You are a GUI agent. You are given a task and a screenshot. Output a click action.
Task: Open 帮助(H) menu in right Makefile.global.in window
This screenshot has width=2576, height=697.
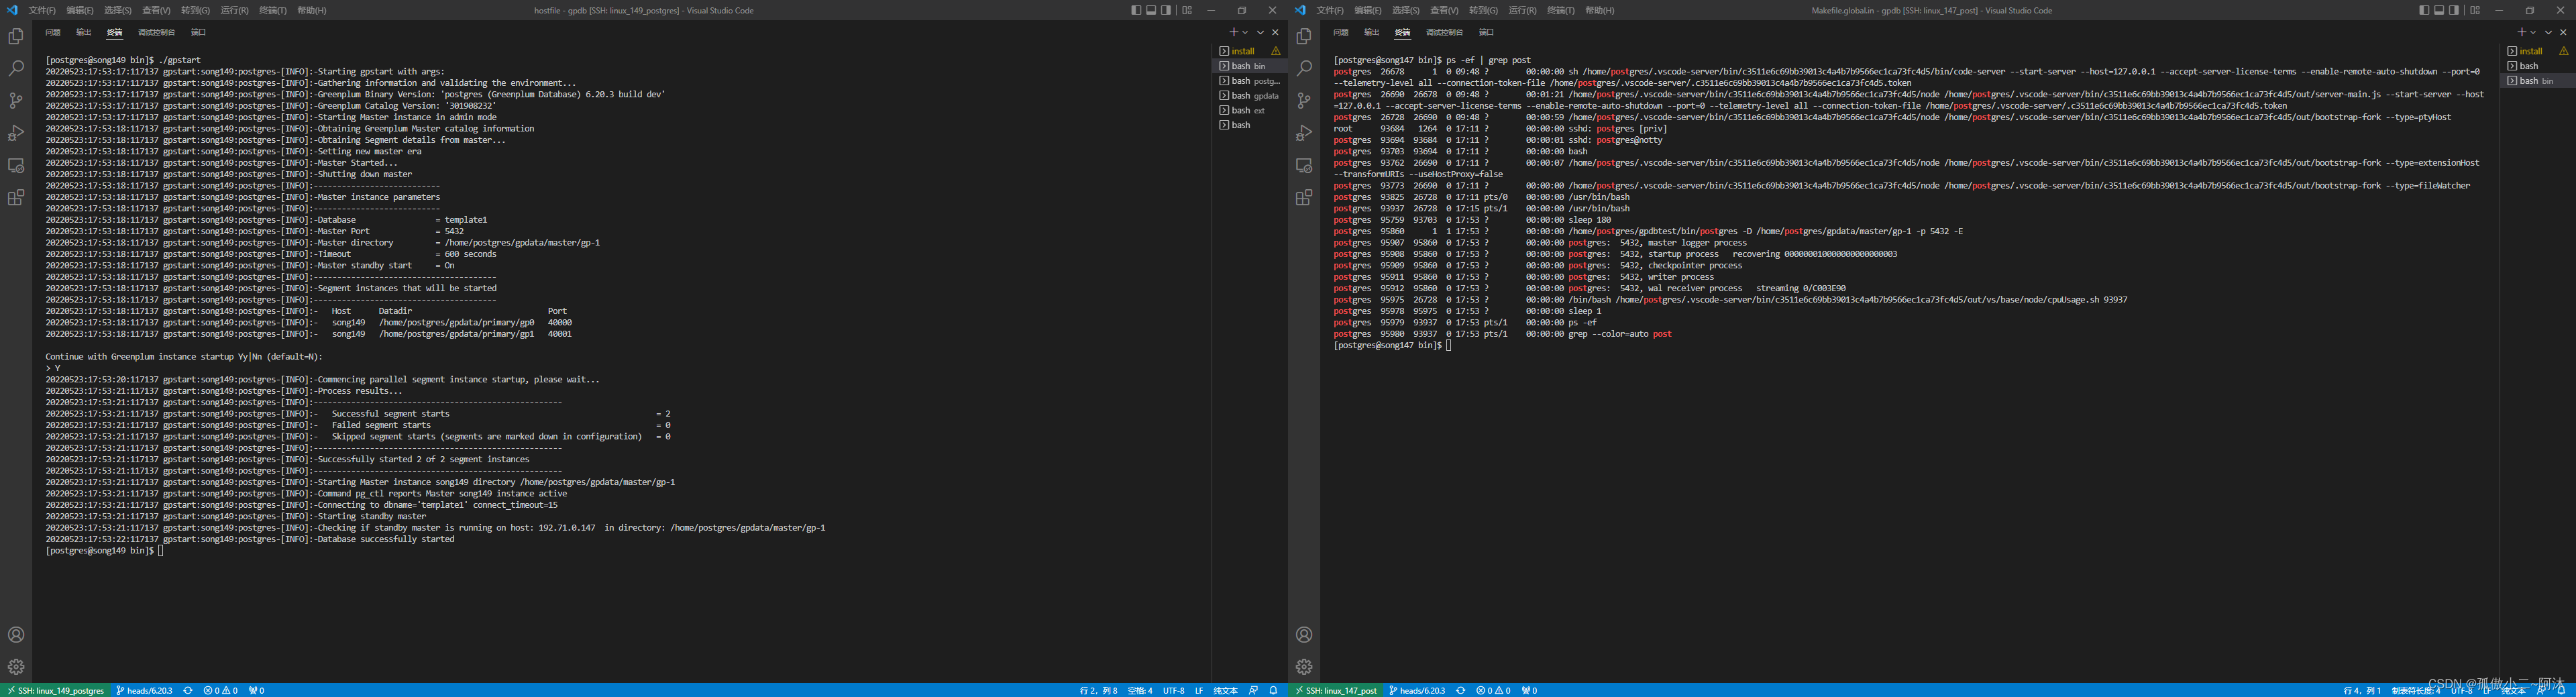[x=1600, y=10]
